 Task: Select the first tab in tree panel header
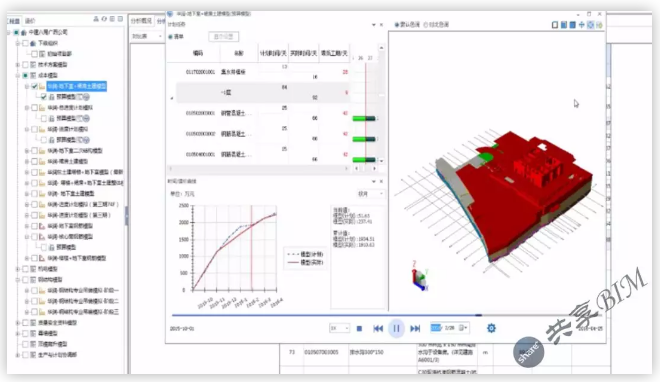click(x=13, y=21)
